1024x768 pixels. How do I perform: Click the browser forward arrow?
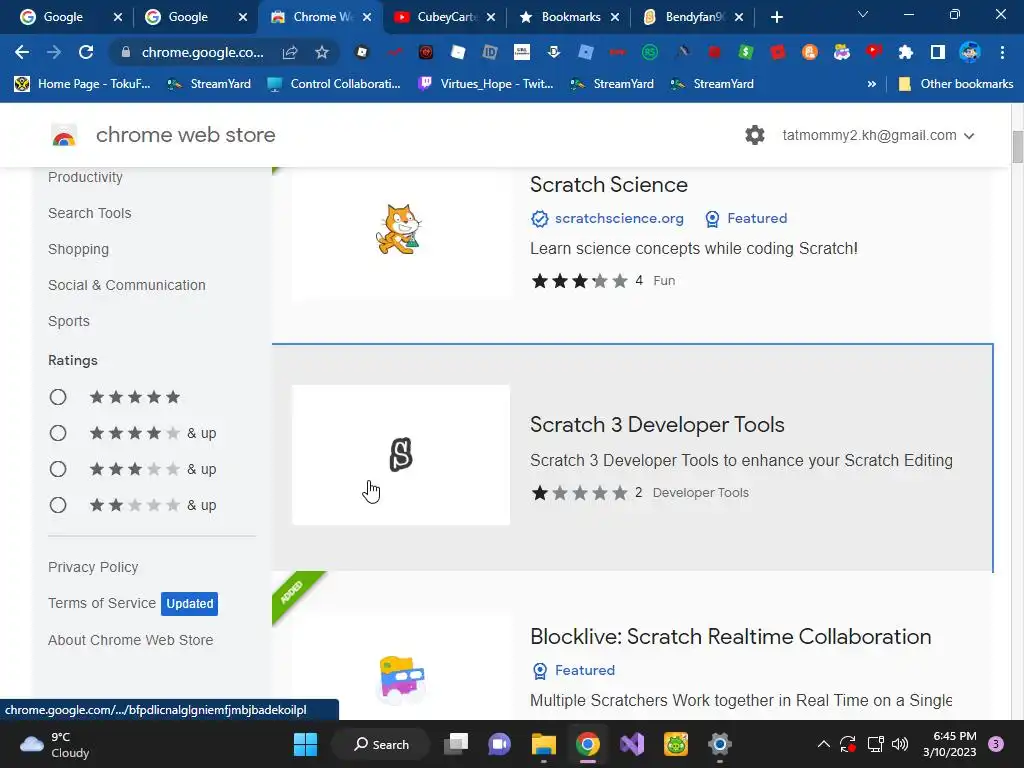(x=54, y=52)
